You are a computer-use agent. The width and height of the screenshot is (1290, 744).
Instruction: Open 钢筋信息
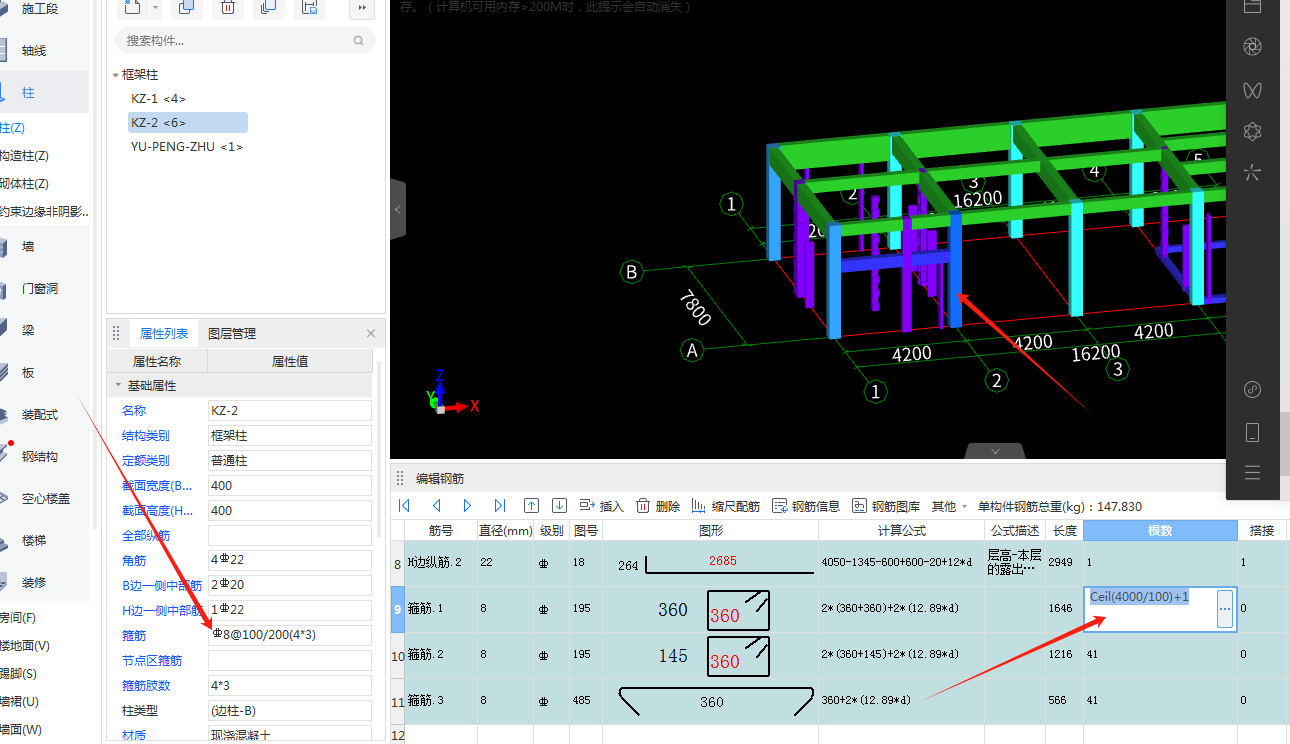tap(806, 506)
